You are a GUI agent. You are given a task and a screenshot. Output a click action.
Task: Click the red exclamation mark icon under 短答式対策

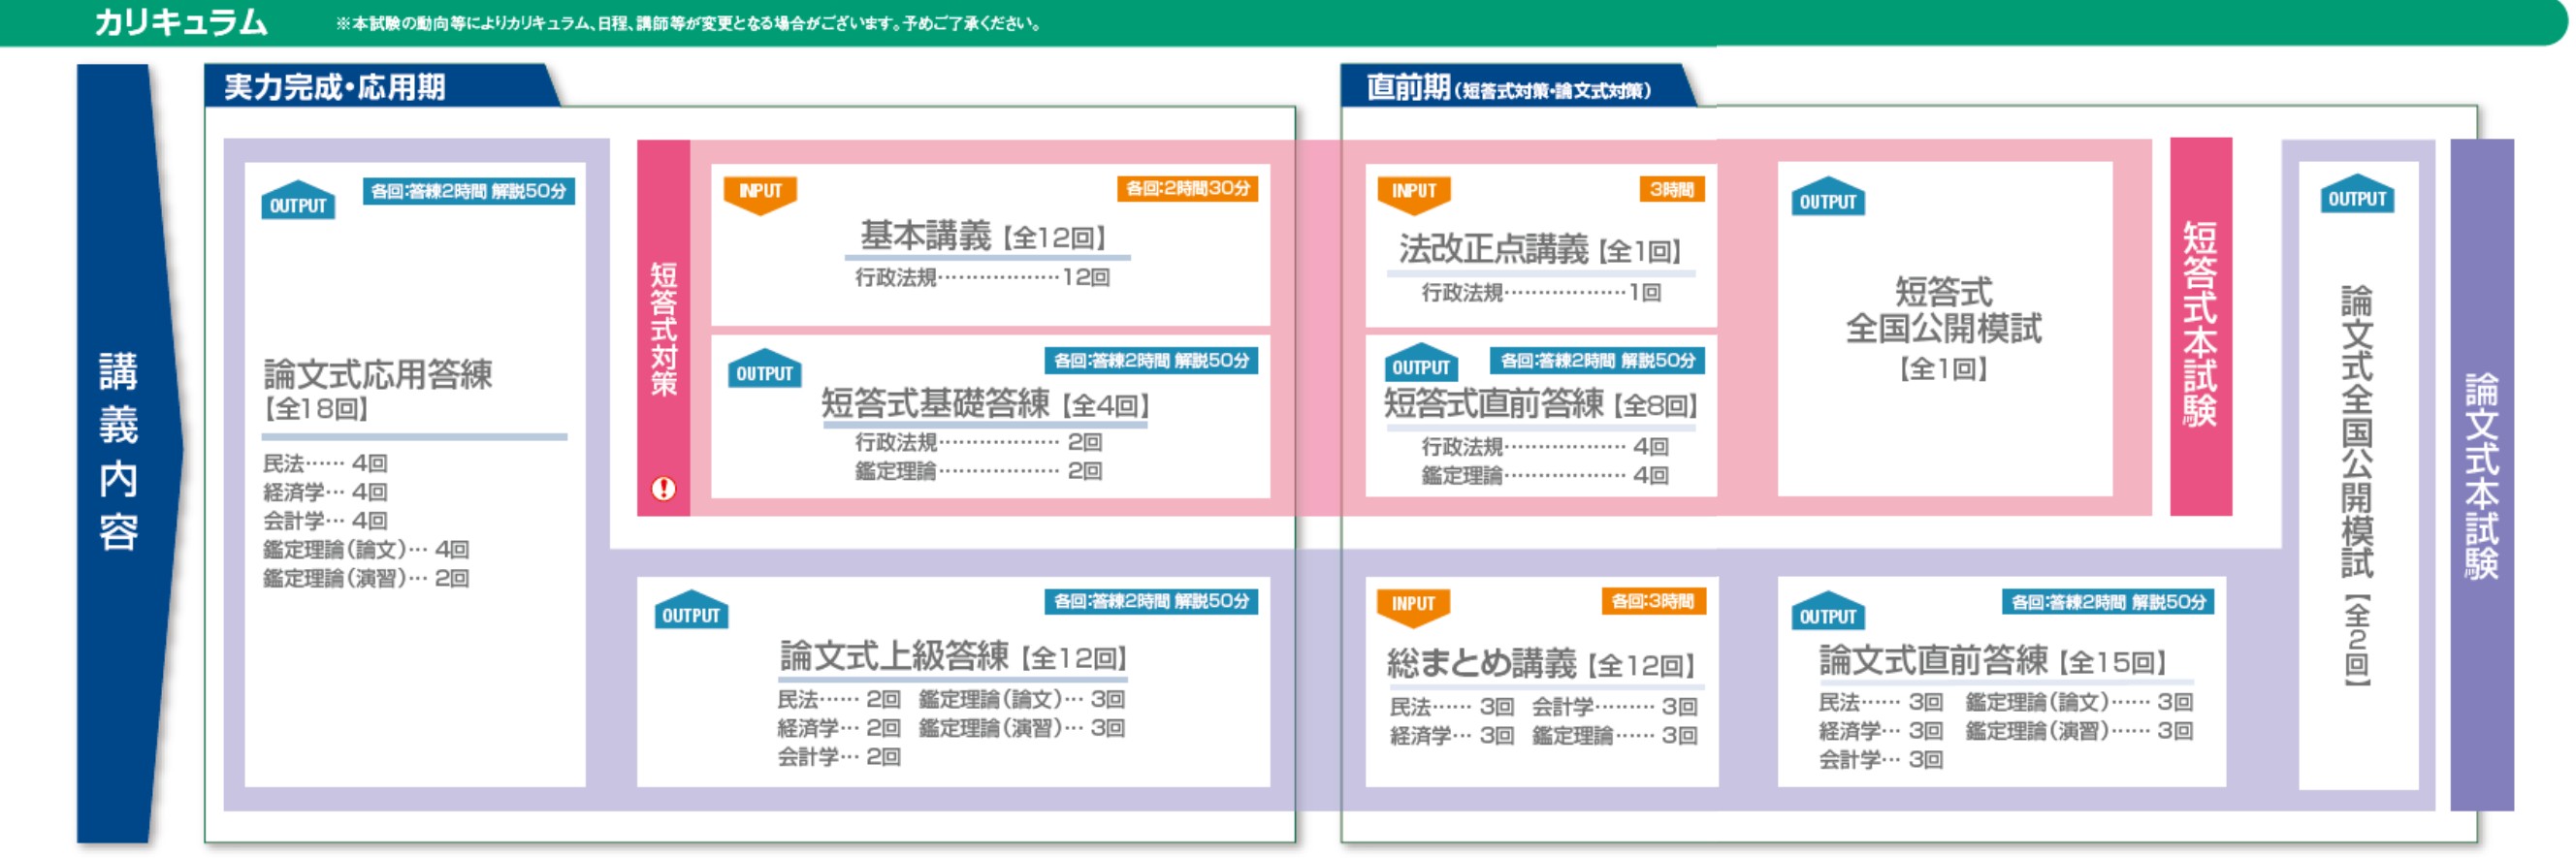[x=663, y=488]
